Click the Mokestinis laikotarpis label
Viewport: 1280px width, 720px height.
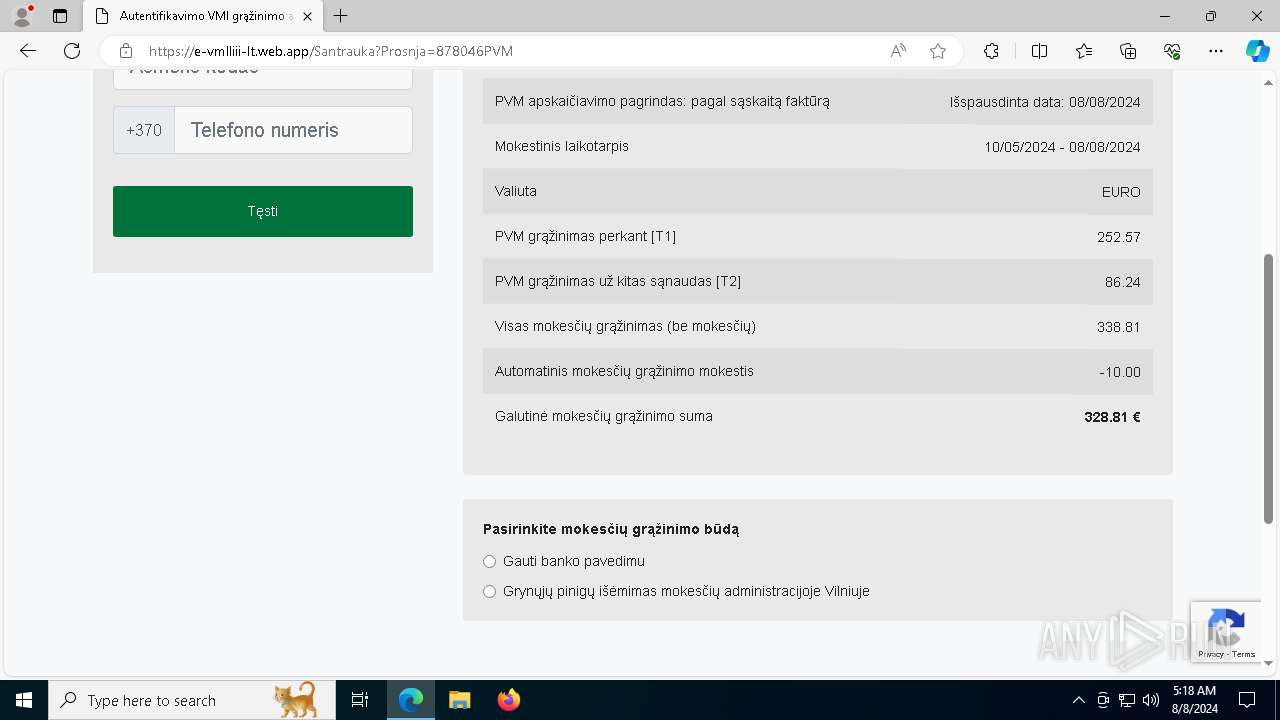[x=562, y=146]
